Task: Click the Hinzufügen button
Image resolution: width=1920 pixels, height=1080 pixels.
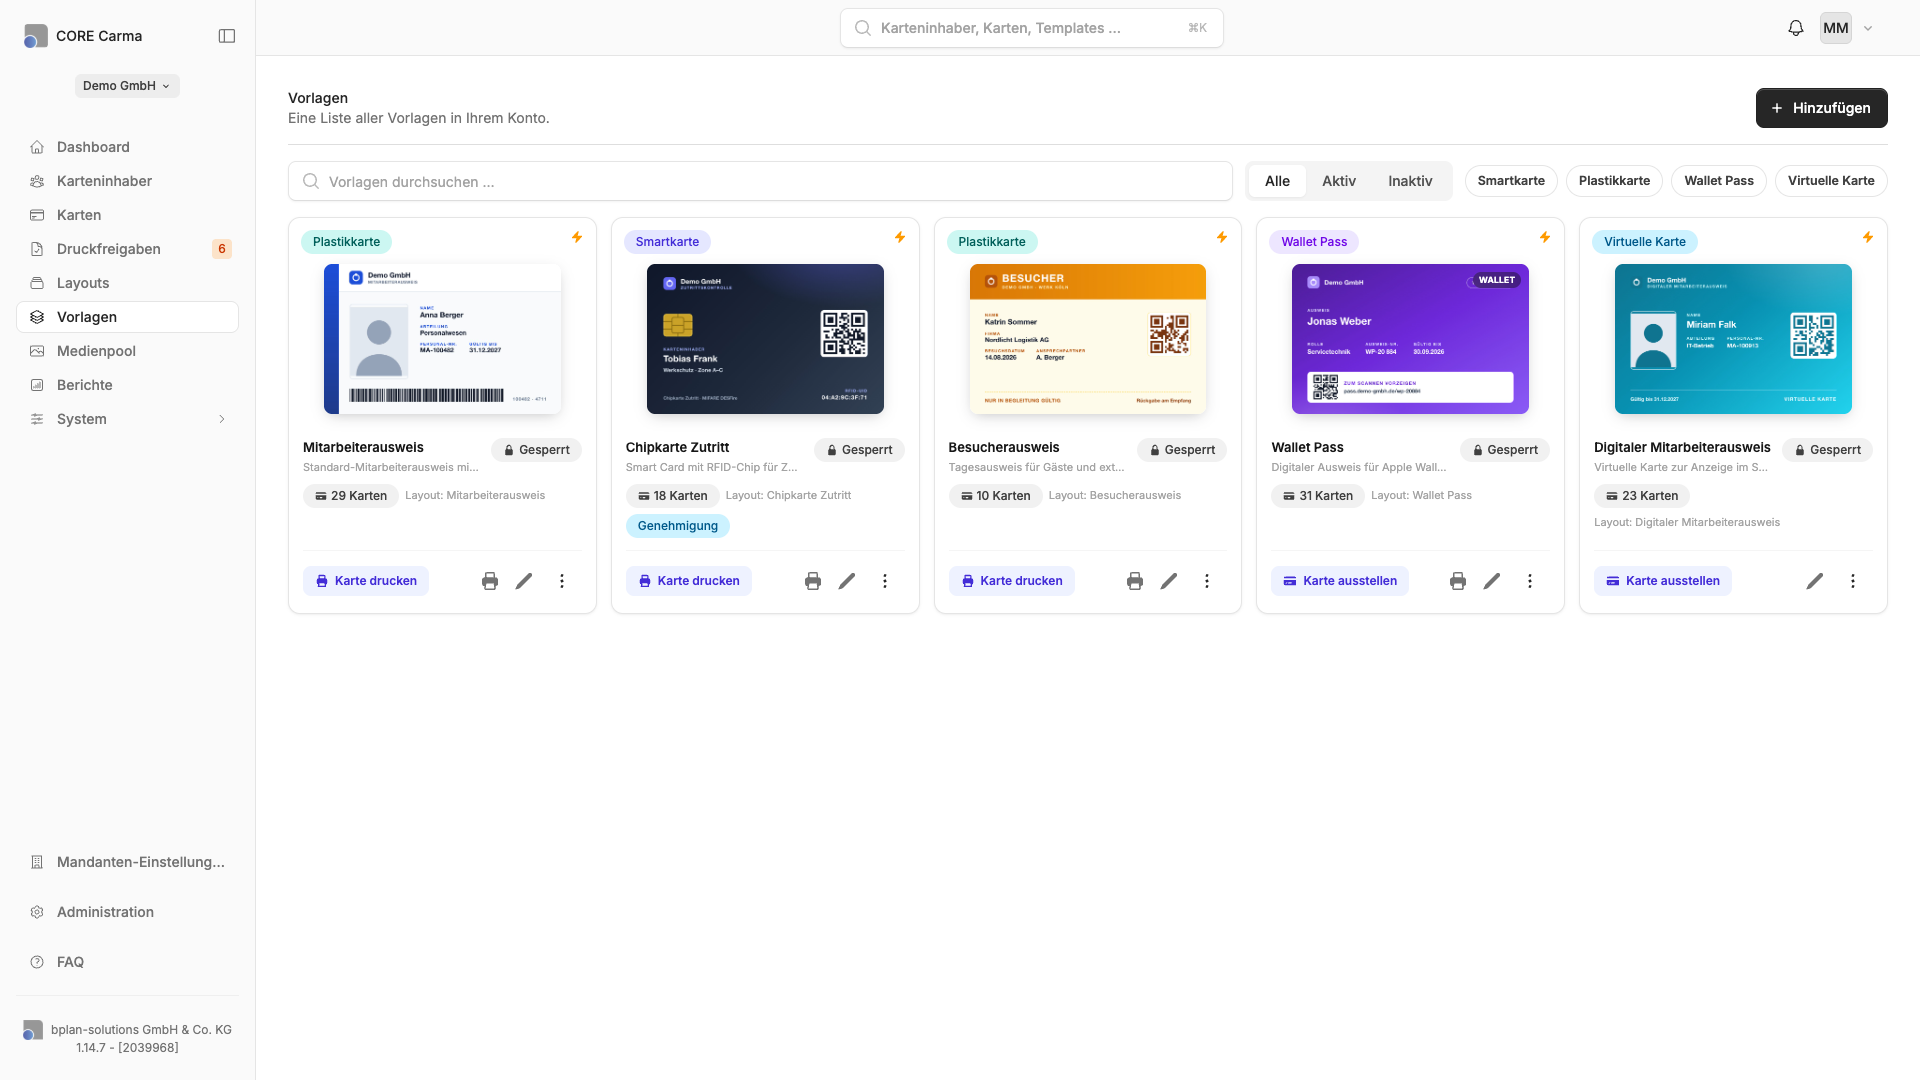Action: click(x=1821, y=108)
